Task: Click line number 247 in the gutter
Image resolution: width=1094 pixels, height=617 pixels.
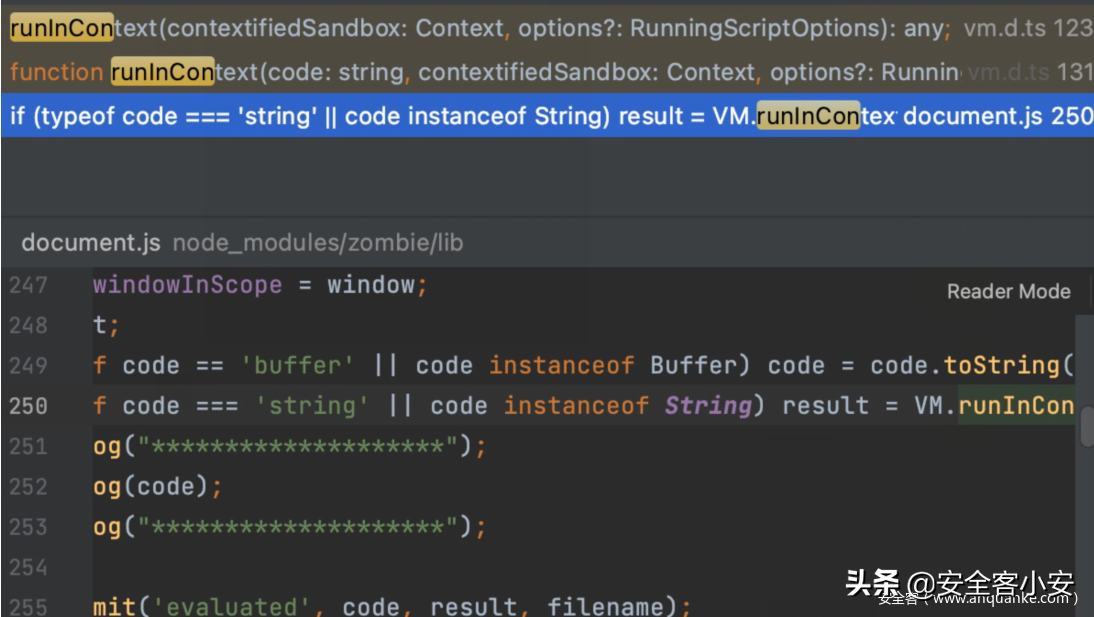Action: [28, 285]
